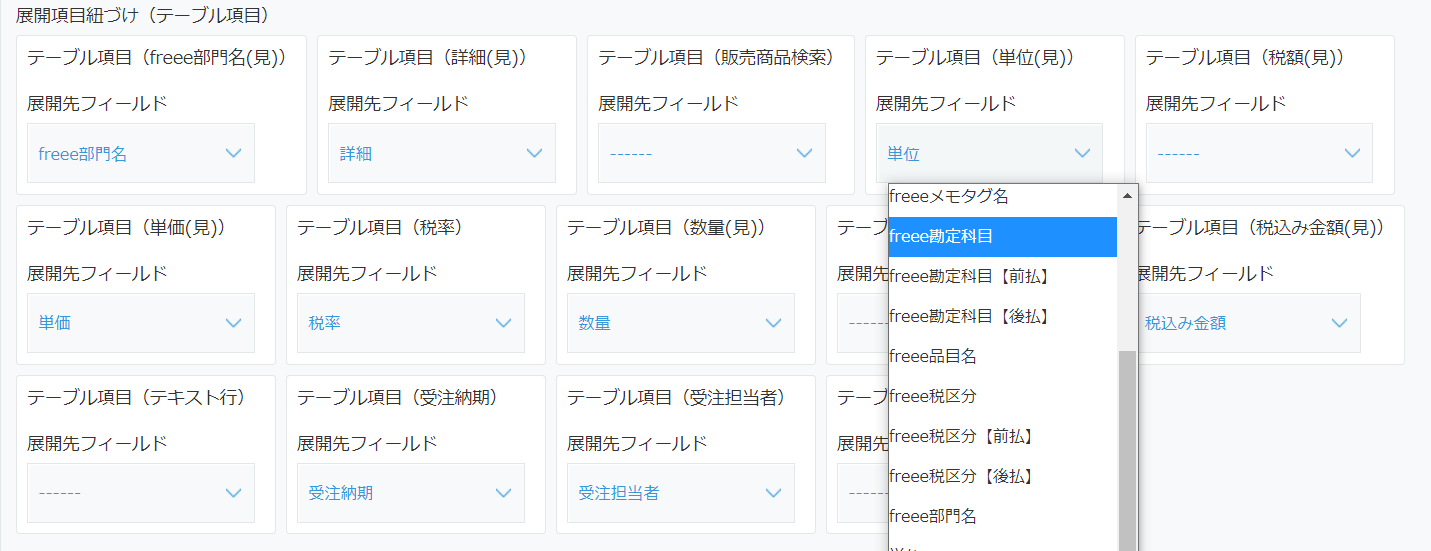Click chevron icon in 詳細 select
The width and height of the screenshot is (1431, 551).
534,153
